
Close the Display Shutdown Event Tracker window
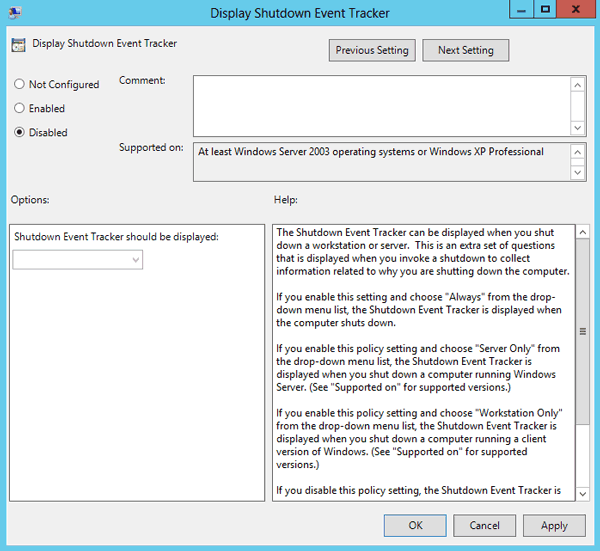[576, 9]
